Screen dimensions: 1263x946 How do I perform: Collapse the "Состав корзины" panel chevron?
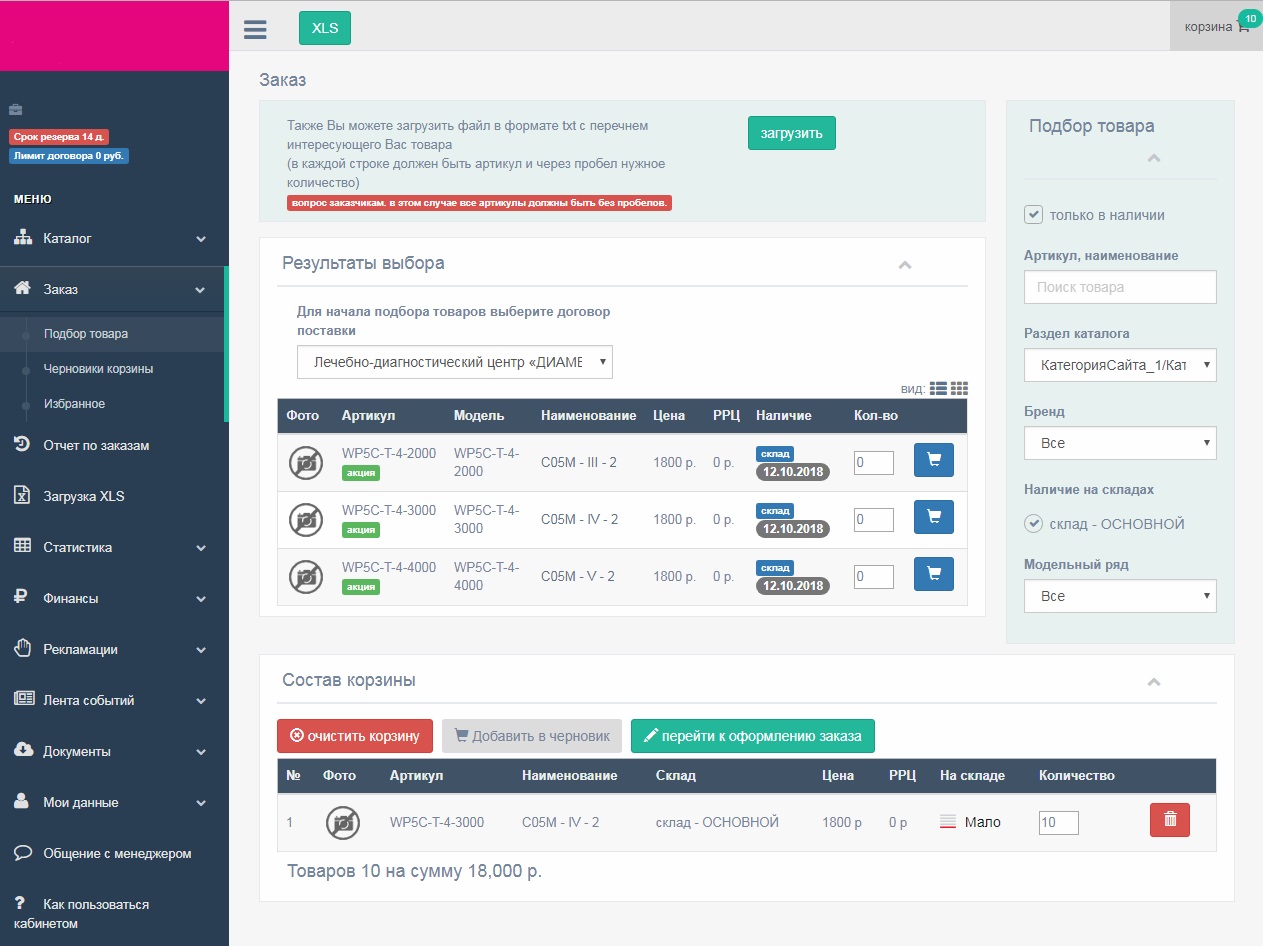click(1154, 682)
